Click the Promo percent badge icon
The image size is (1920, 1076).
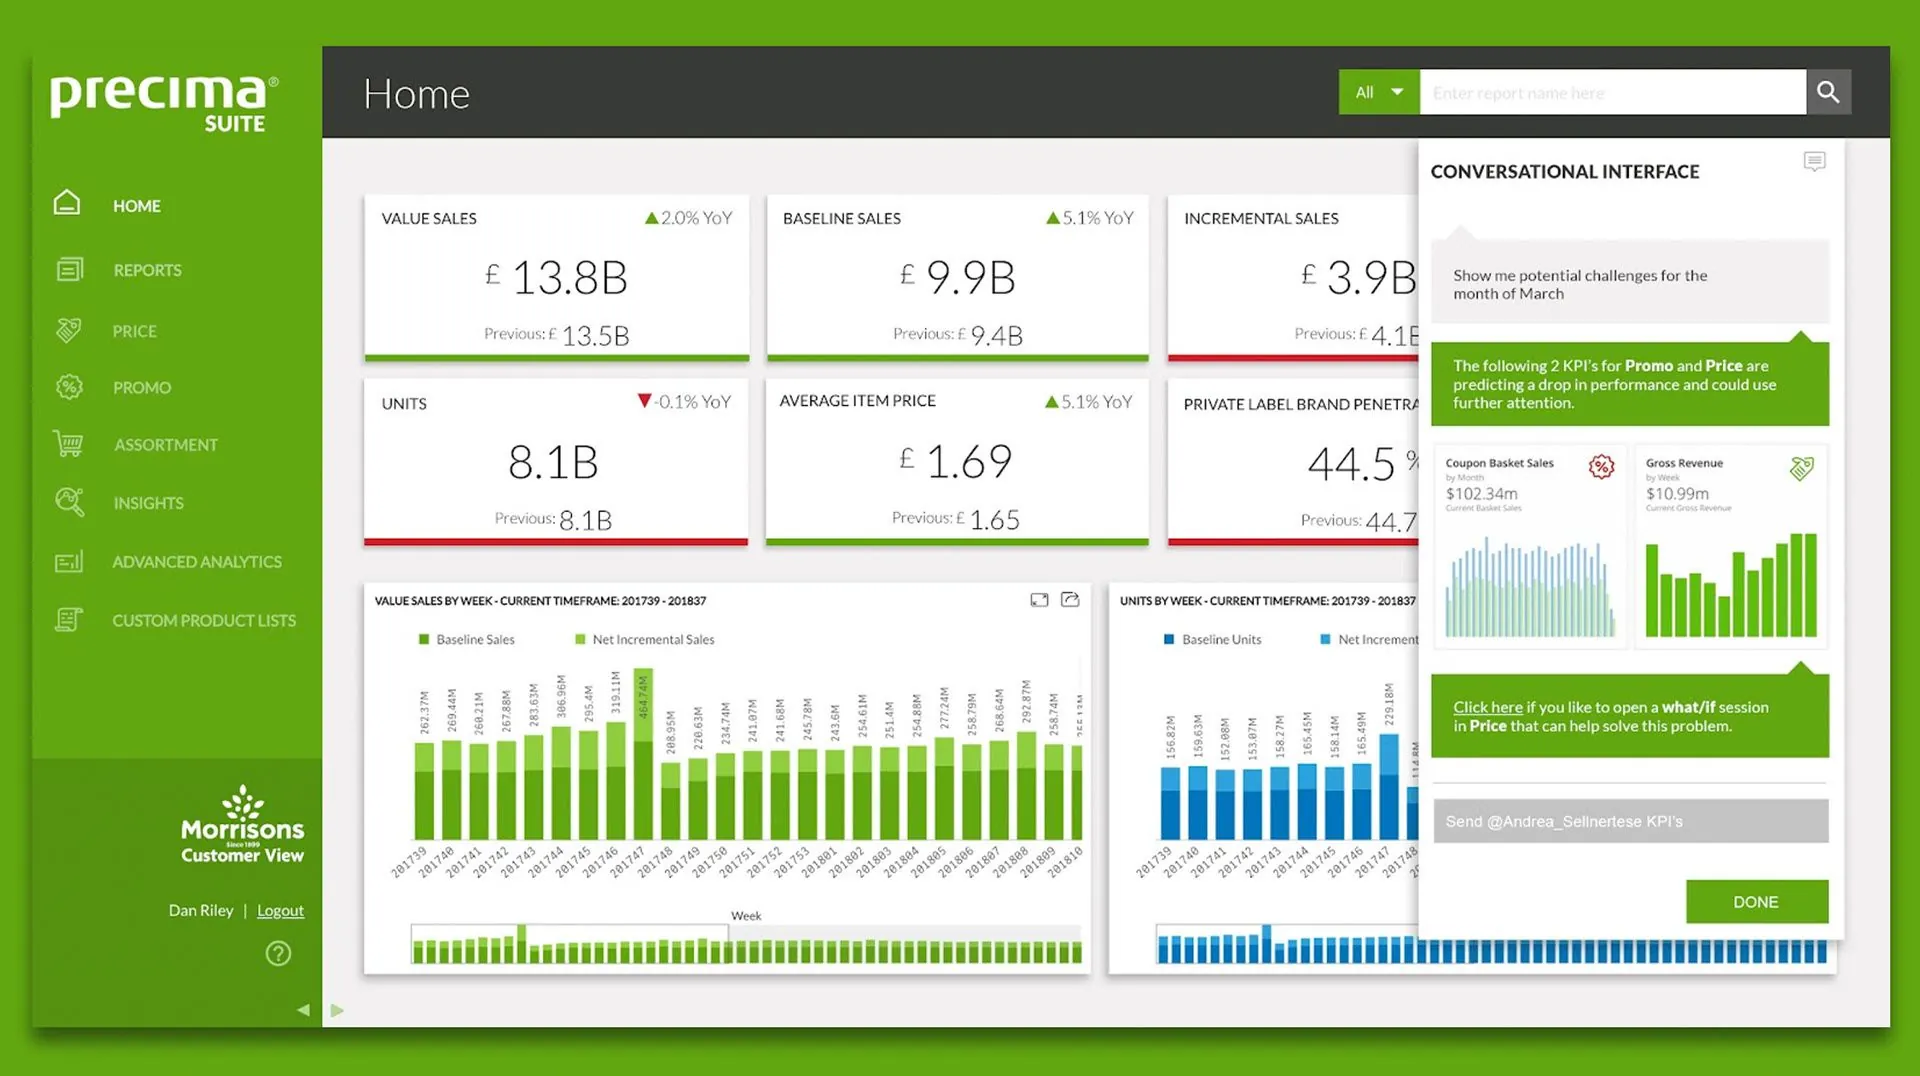click(69, 387)
